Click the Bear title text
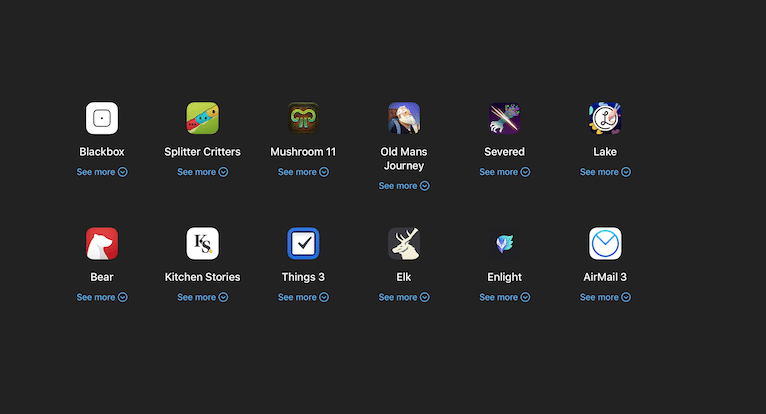The image size is (766, 414). point(102,277)
